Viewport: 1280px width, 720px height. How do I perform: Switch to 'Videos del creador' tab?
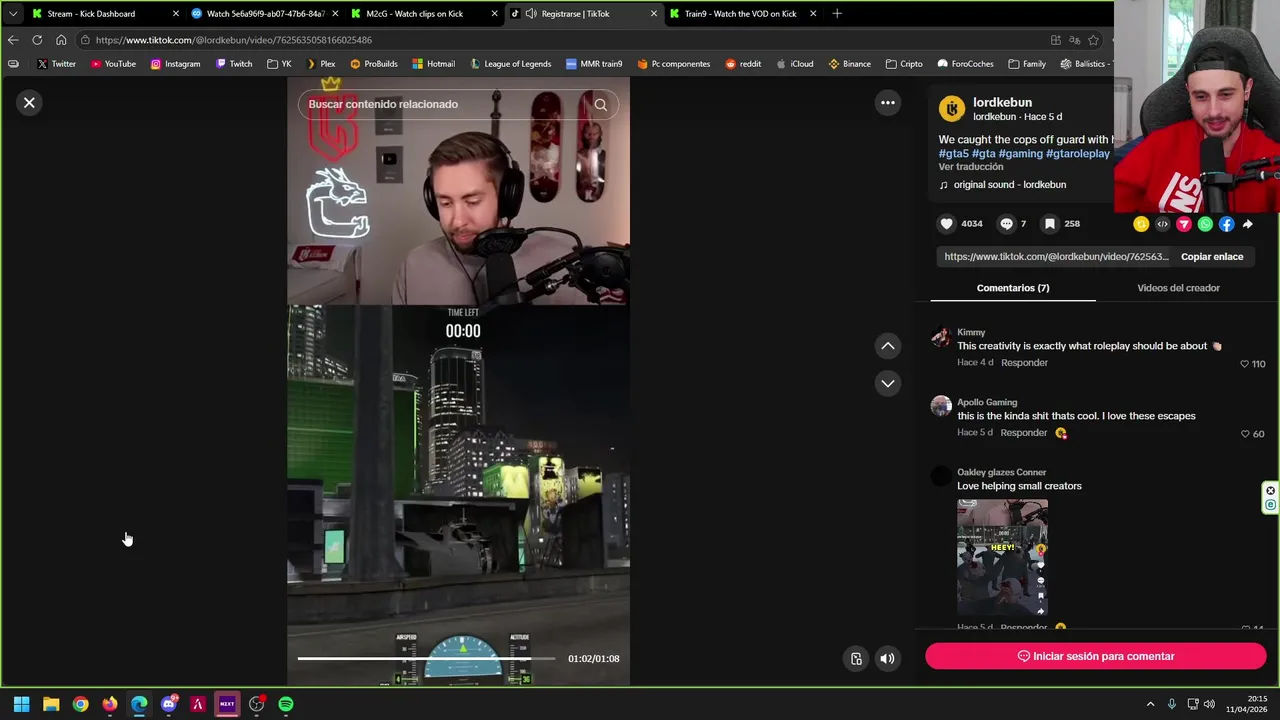pyautogui.click(x=1178, y=288)
